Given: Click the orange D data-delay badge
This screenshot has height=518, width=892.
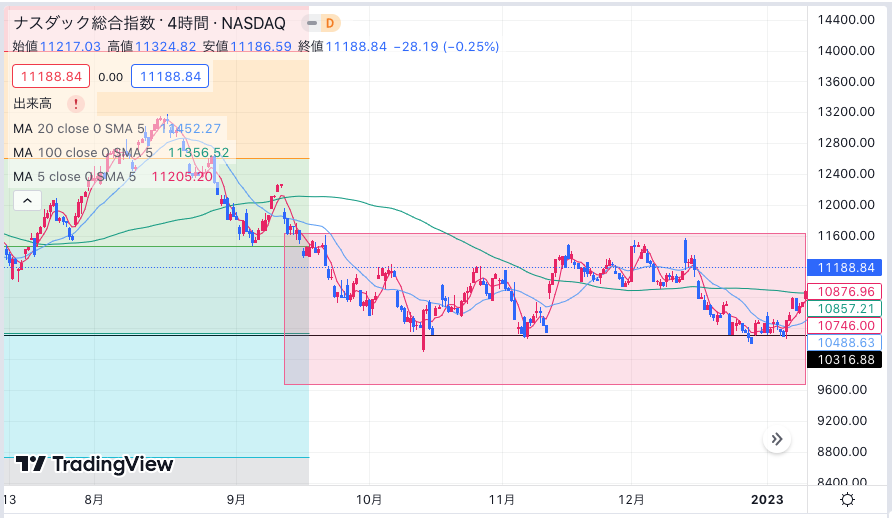Looking at the screenshot, I should coord(330,23).
